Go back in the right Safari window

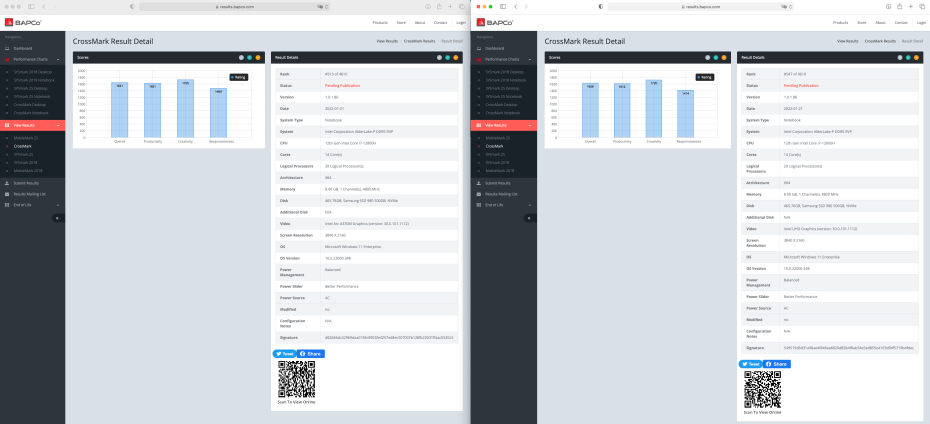point(516,7)
